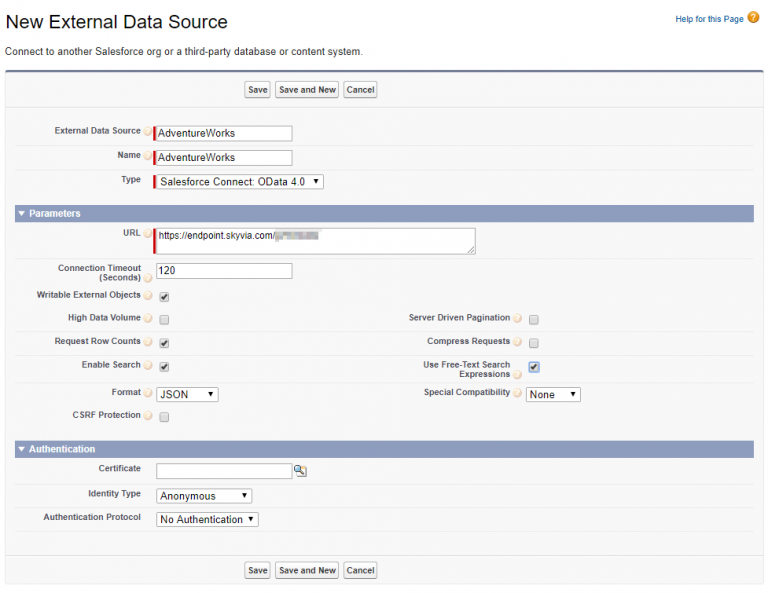Open the Type dropdown showing OData 4.0
The width and height of the screenshot is (768, 593).
coord(239,182)
